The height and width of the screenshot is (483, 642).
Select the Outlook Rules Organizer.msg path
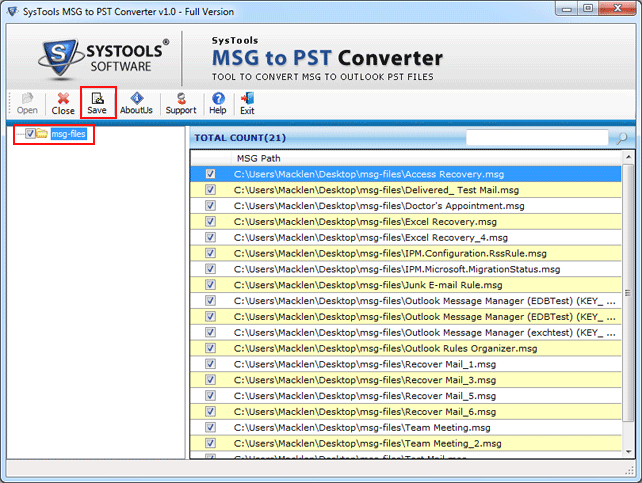point(385,348)
